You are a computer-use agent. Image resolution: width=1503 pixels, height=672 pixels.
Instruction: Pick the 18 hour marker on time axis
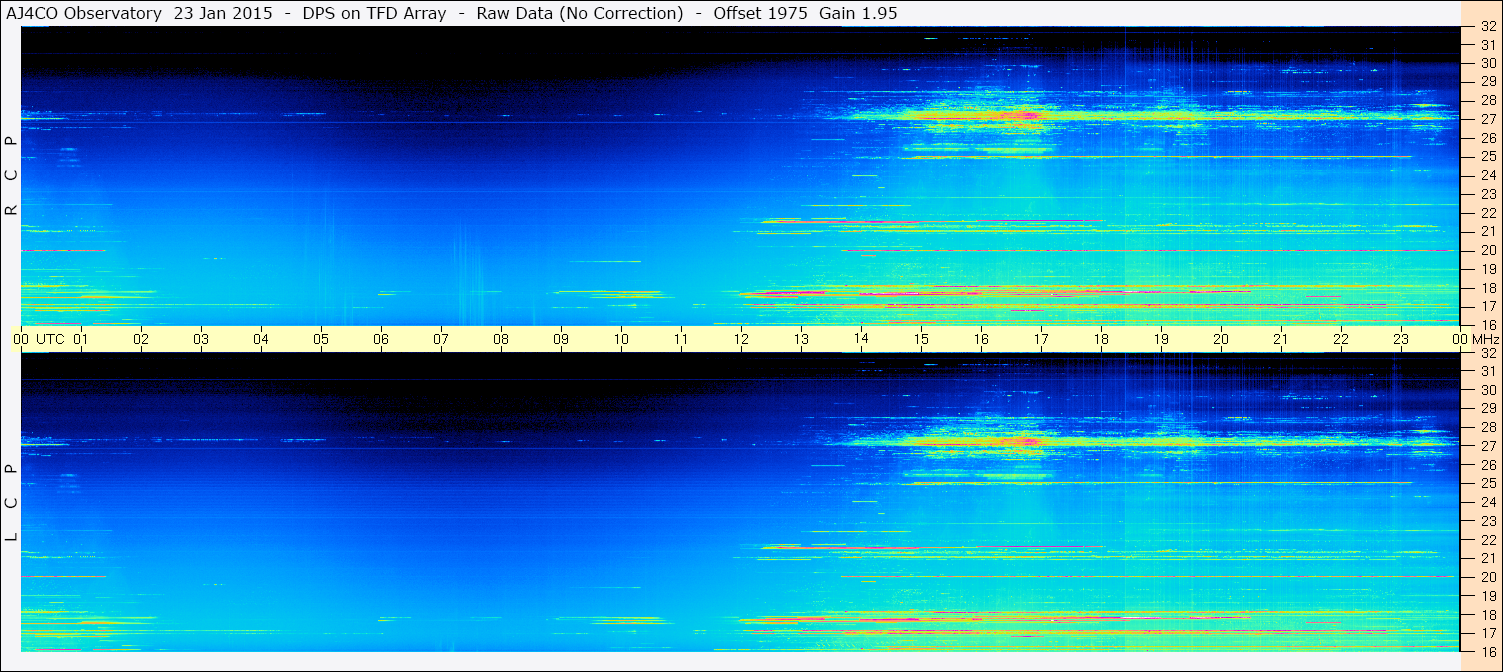[1101, 339]
